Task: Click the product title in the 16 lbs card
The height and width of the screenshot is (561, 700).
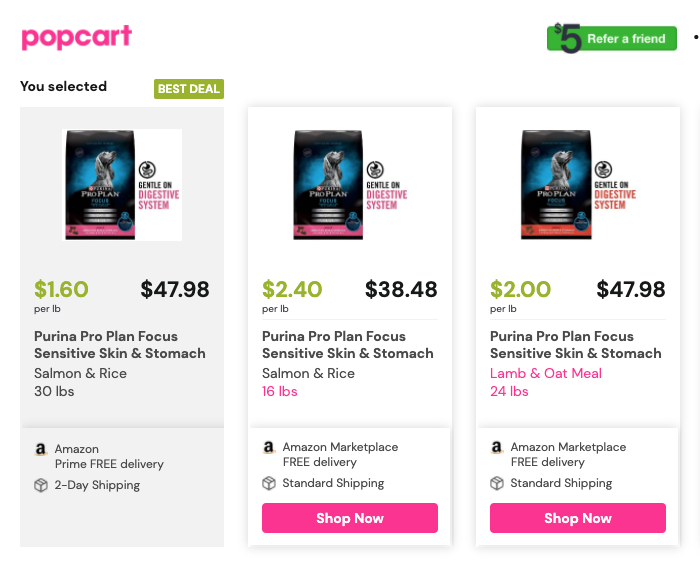Action: click(x=348, y=345)
